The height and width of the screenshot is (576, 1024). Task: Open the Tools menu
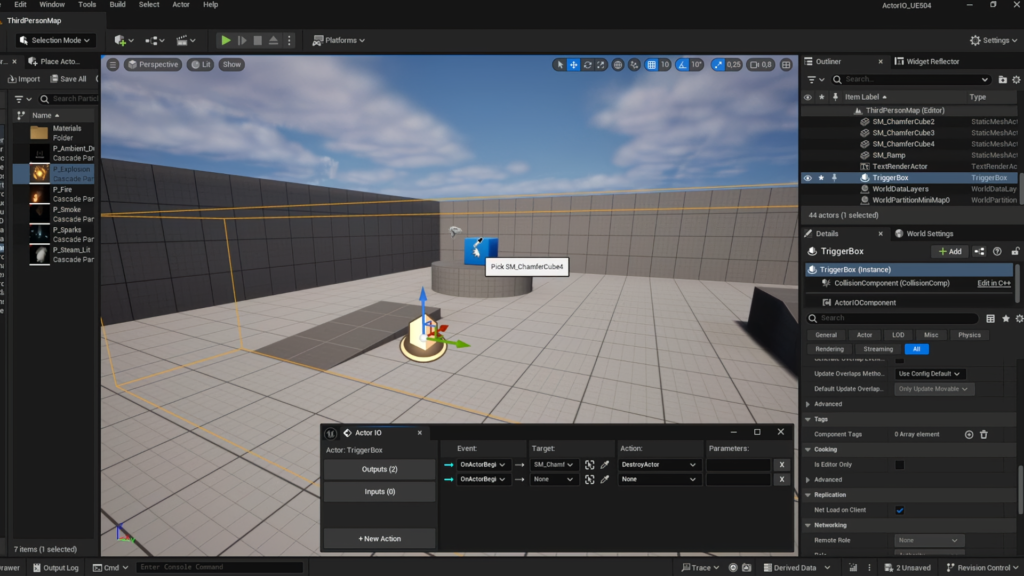tap(87, 4)
